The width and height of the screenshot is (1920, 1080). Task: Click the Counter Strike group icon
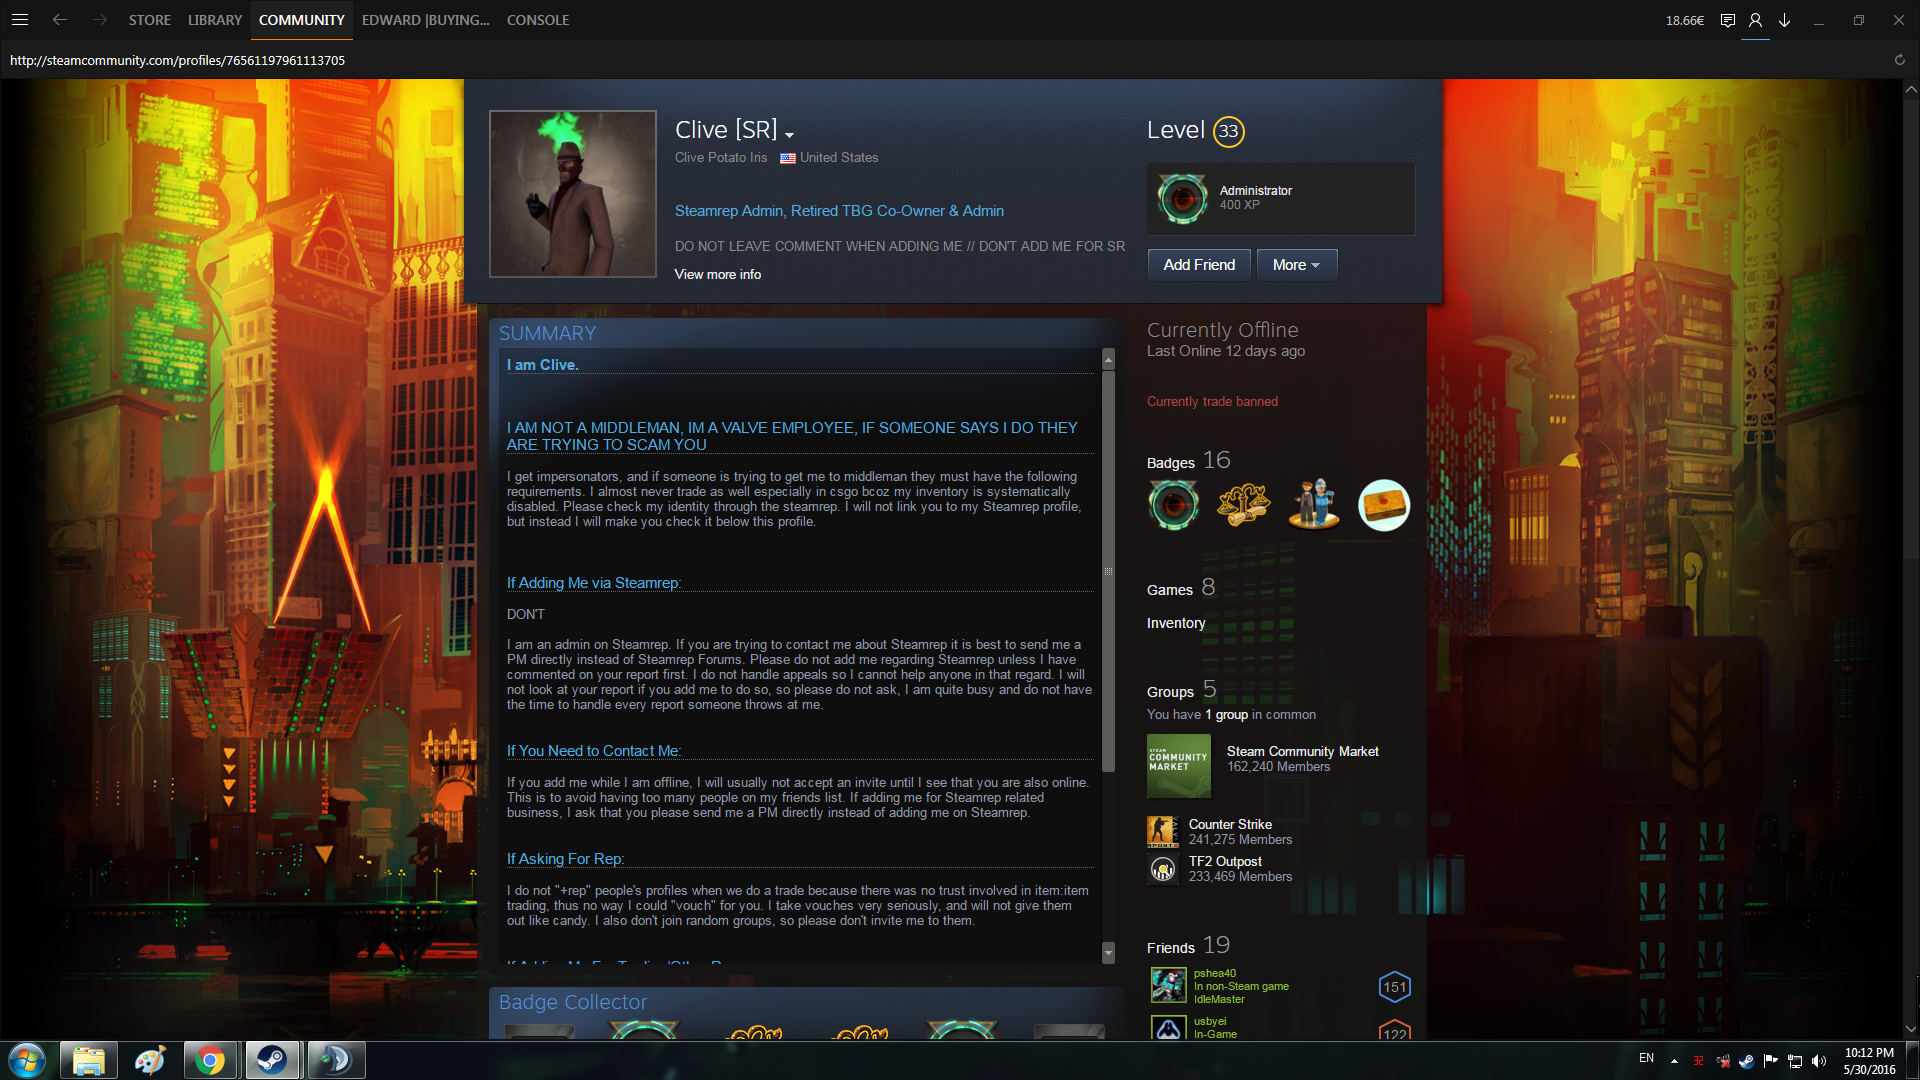tap(1162, 832)
